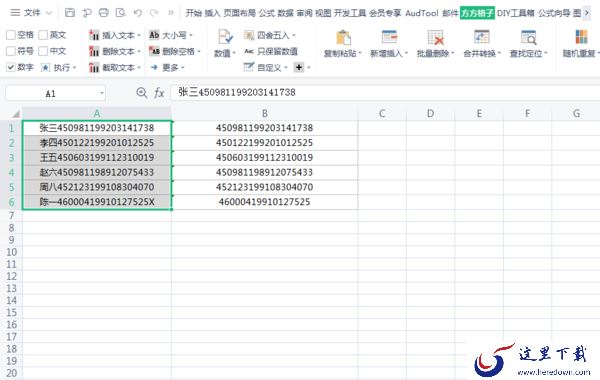Switch to the 数据 tab
The image size is (600, 380).
(285, 13)
